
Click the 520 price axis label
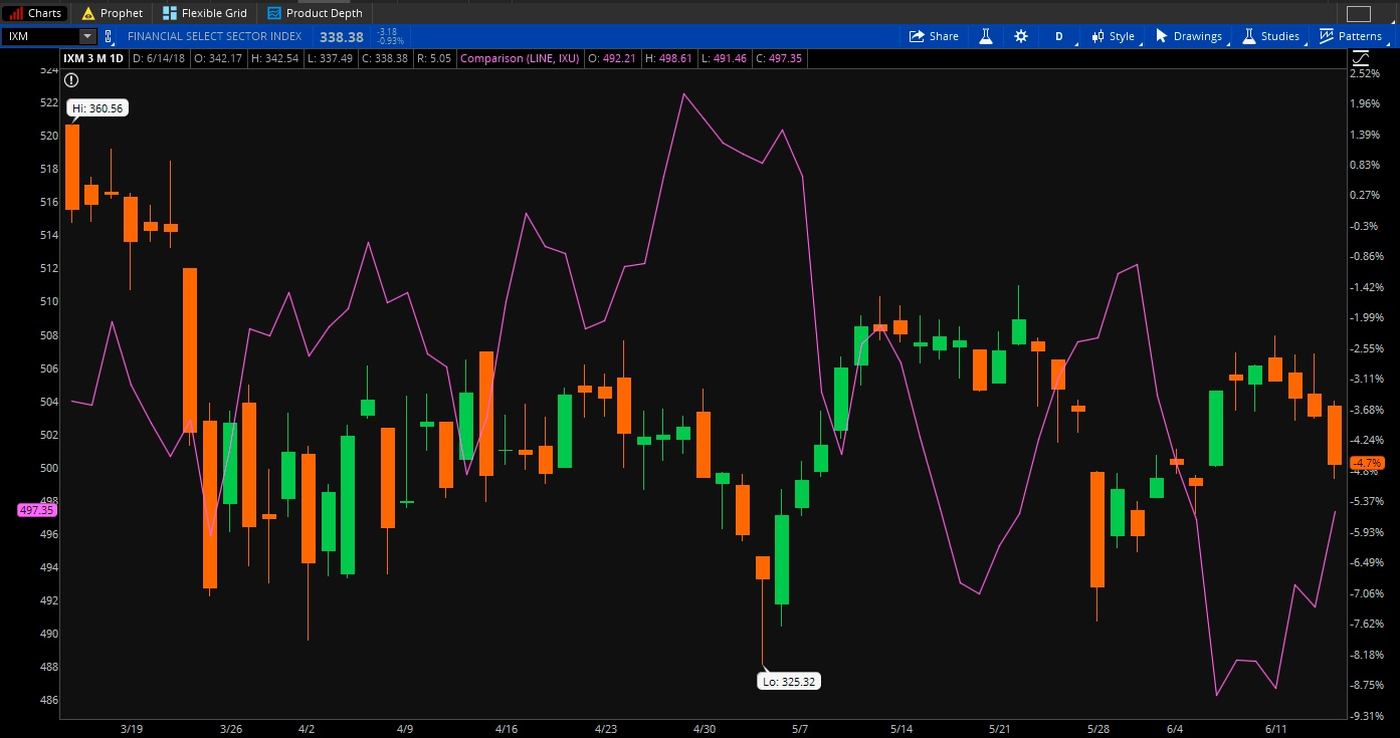point(49,135)
